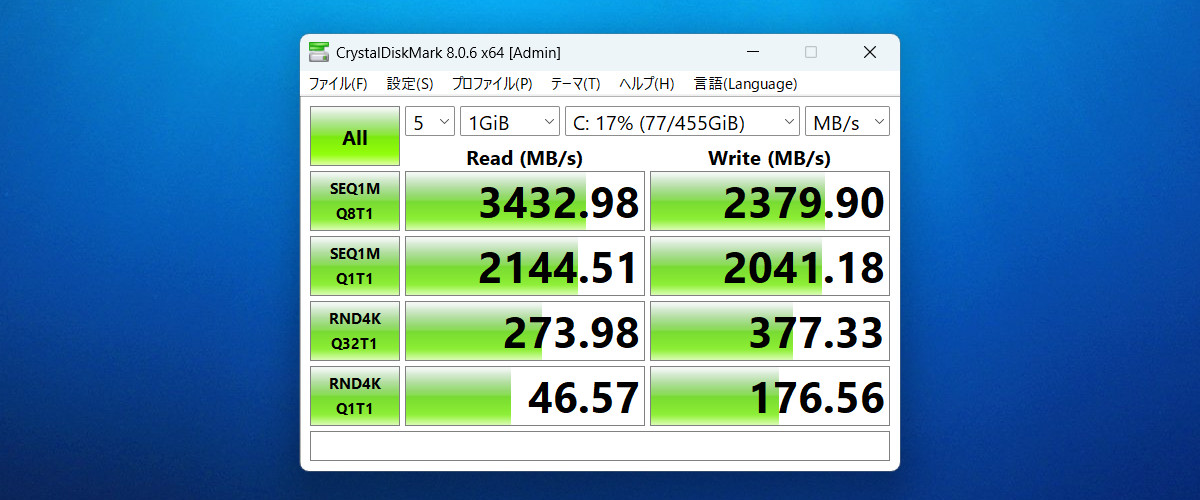Screen dimensions: 1200x500
Task: Run the RND4K Q32T1 benchmark
Action: coord(355,331)
